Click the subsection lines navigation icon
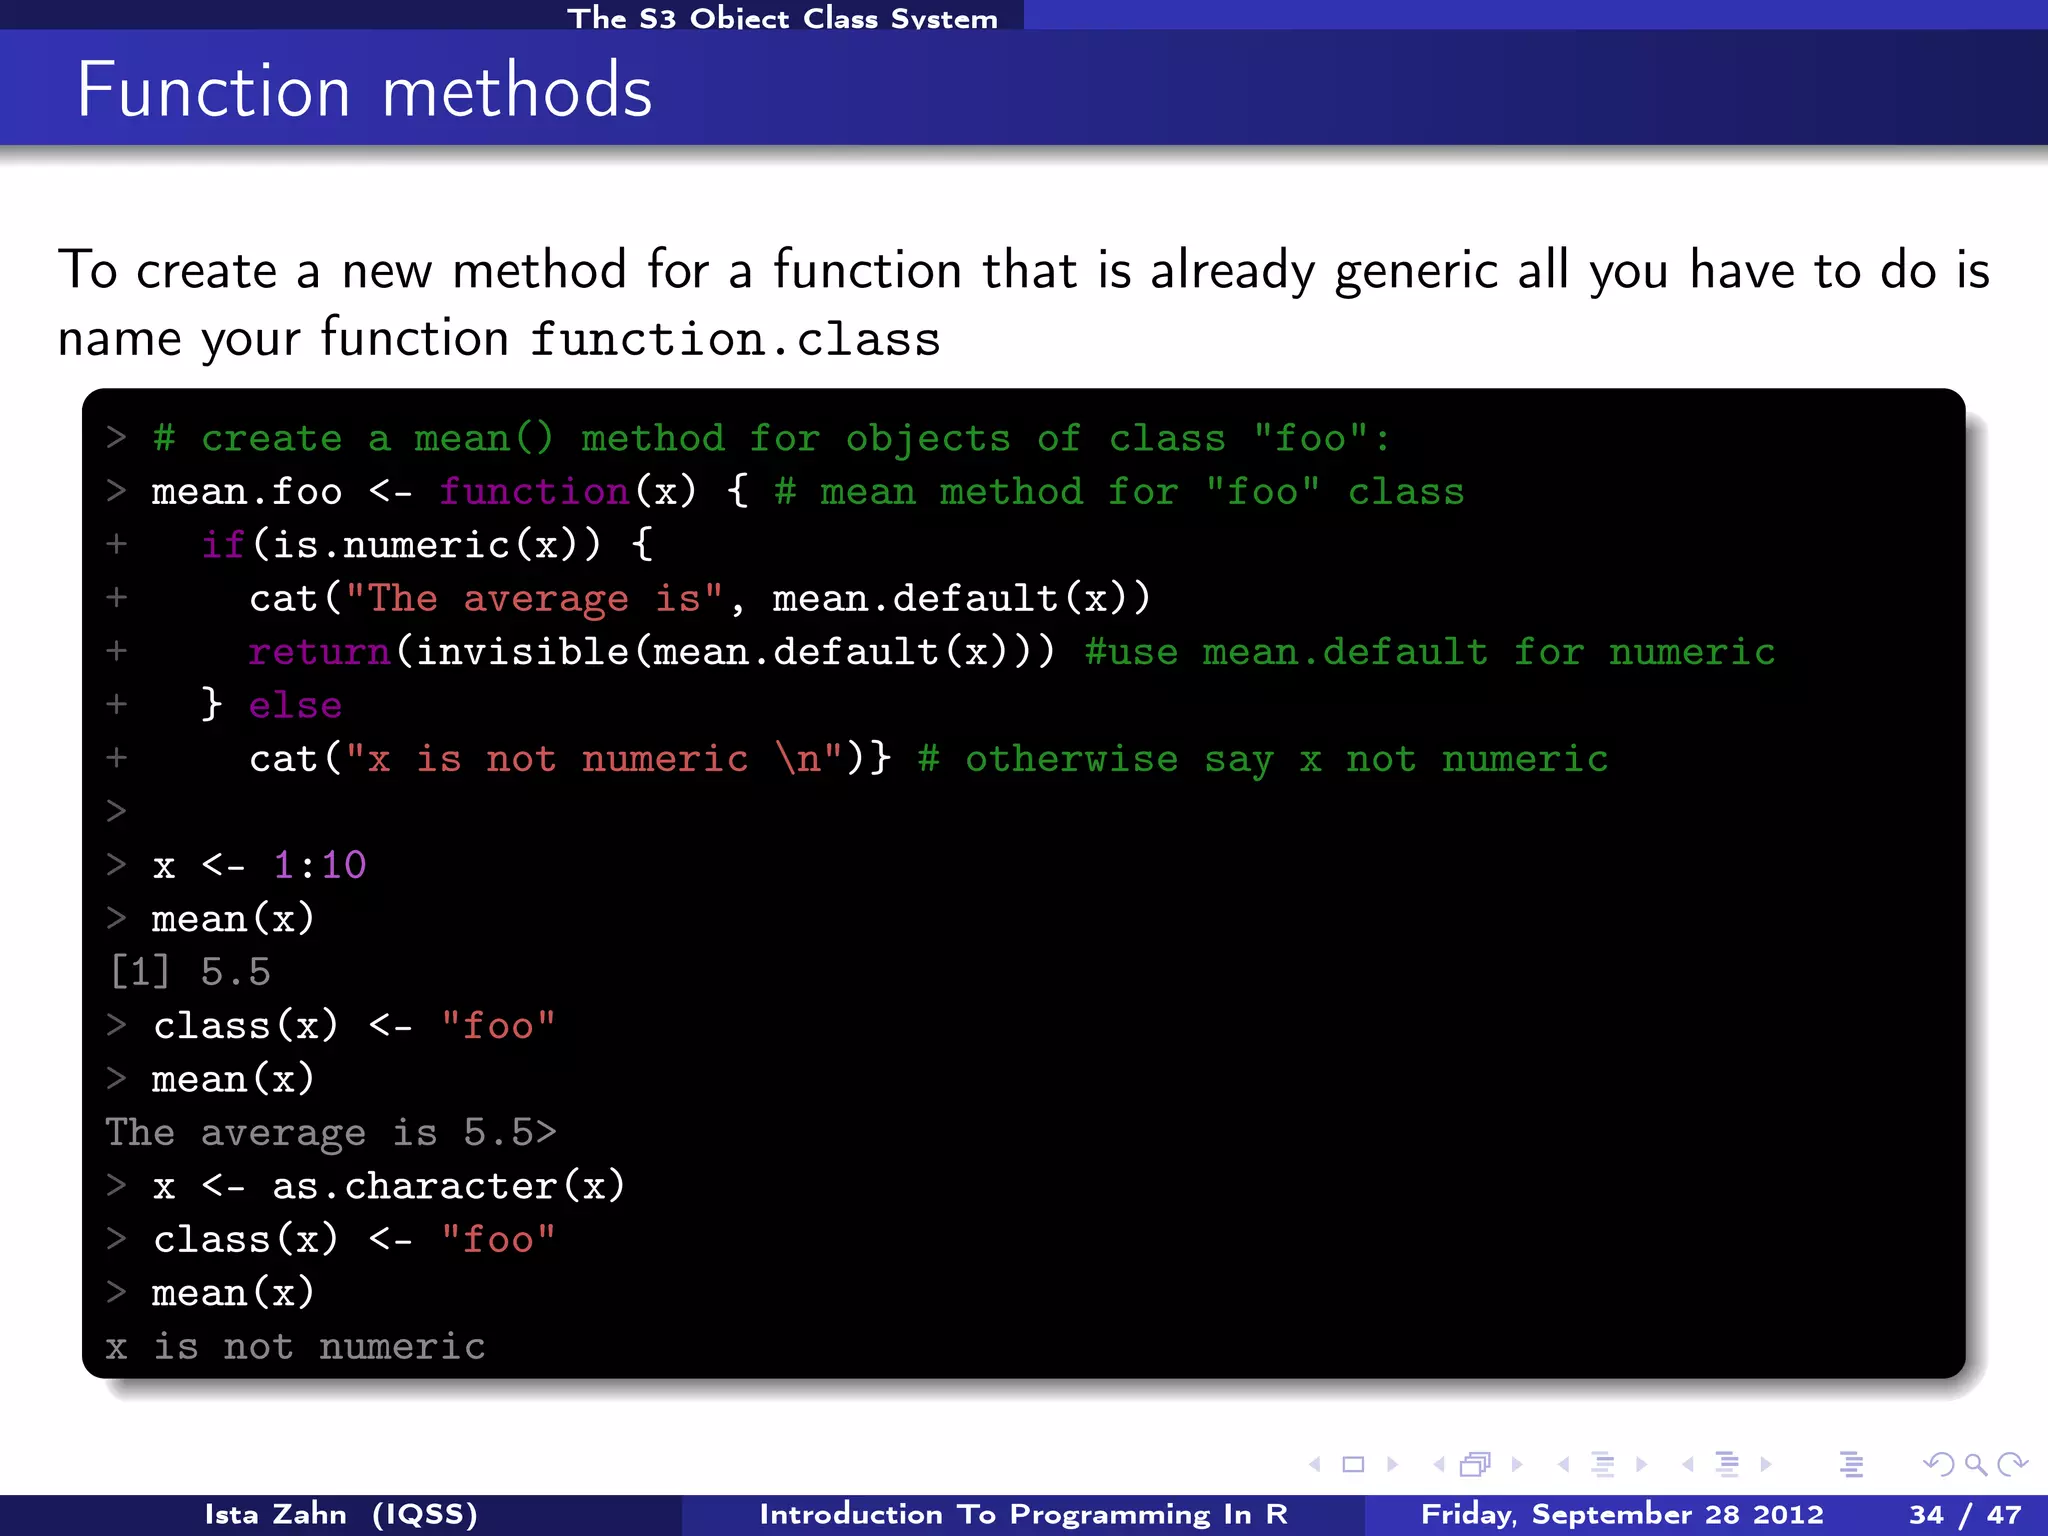The height and width of the screenshot is (1536, 2048). [1603, 1465]
